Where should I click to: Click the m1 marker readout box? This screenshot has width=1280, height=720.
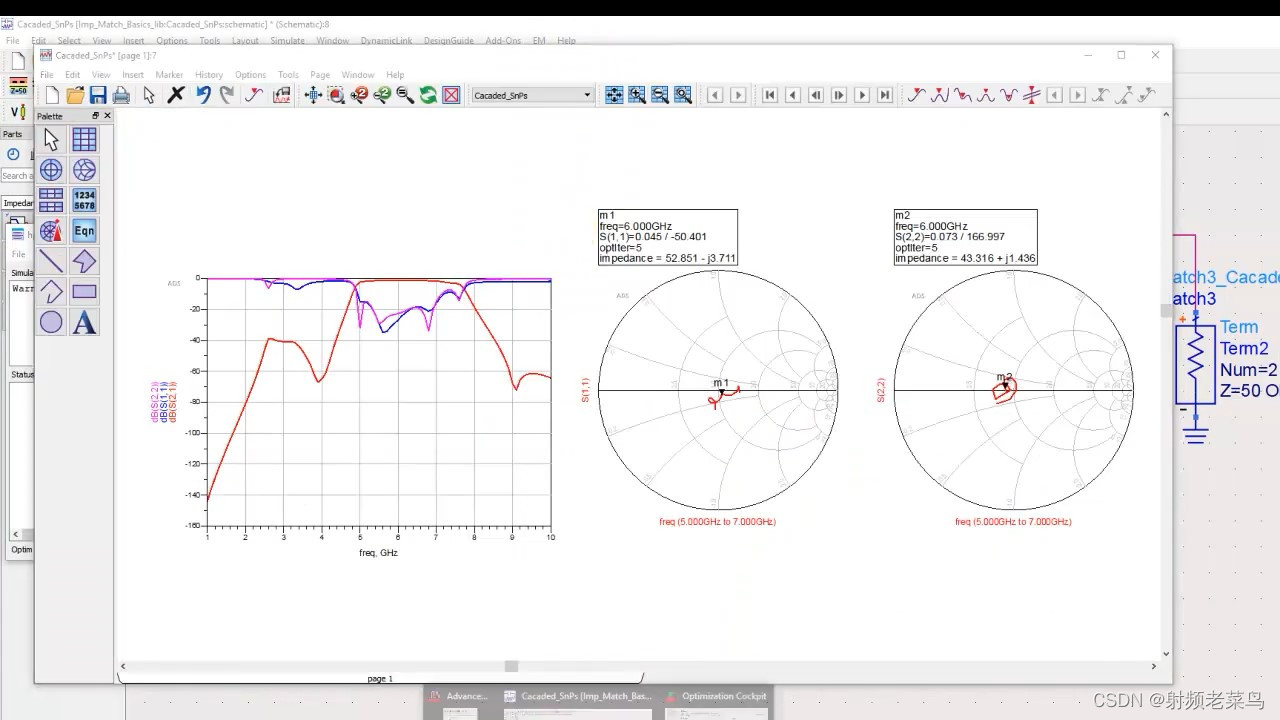coord(667,237)
